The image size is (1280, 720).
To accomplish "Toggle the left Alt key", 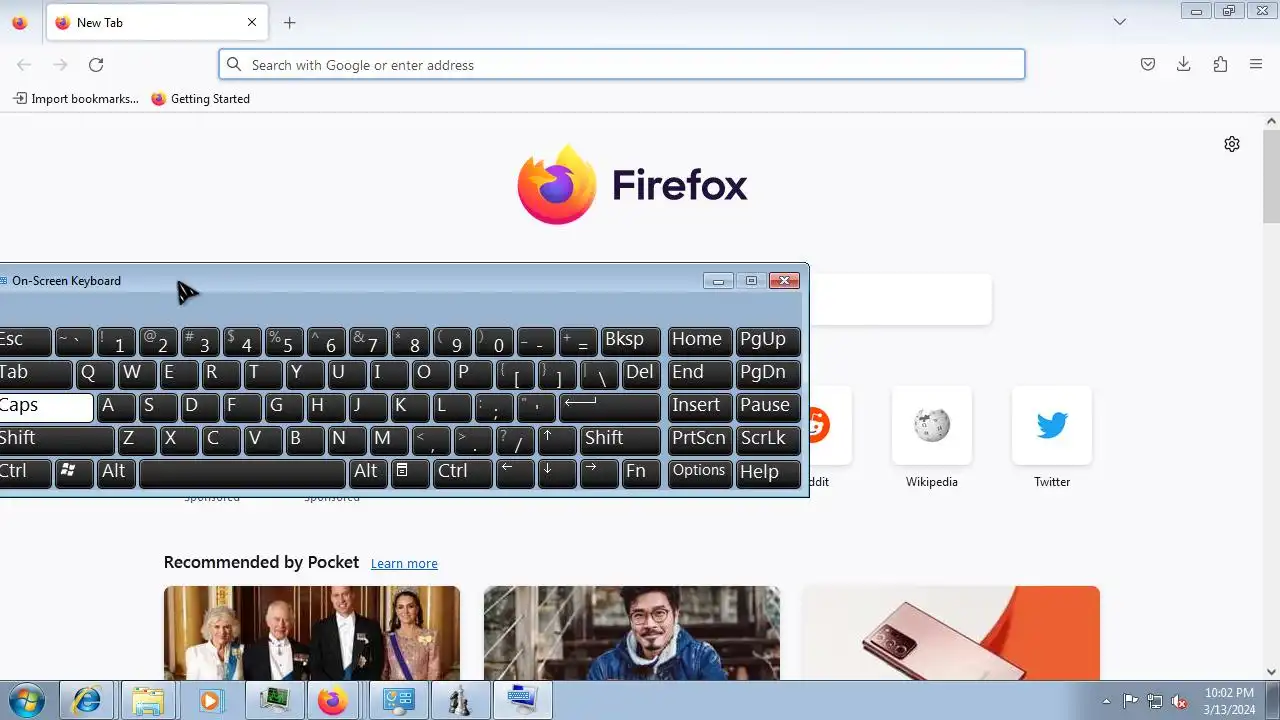I will tap(116, 472).
